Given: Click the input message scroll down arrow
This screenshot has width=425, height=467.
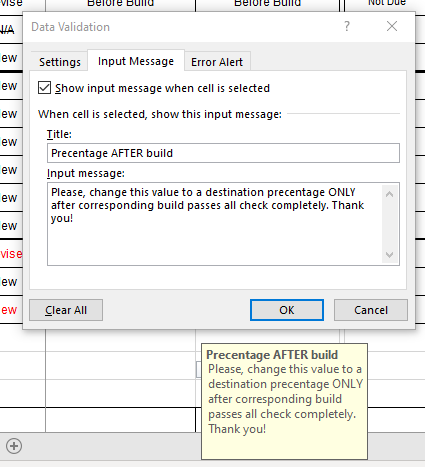Looking at the screenshot, I should pyautogui.click(x=389, y=255).
